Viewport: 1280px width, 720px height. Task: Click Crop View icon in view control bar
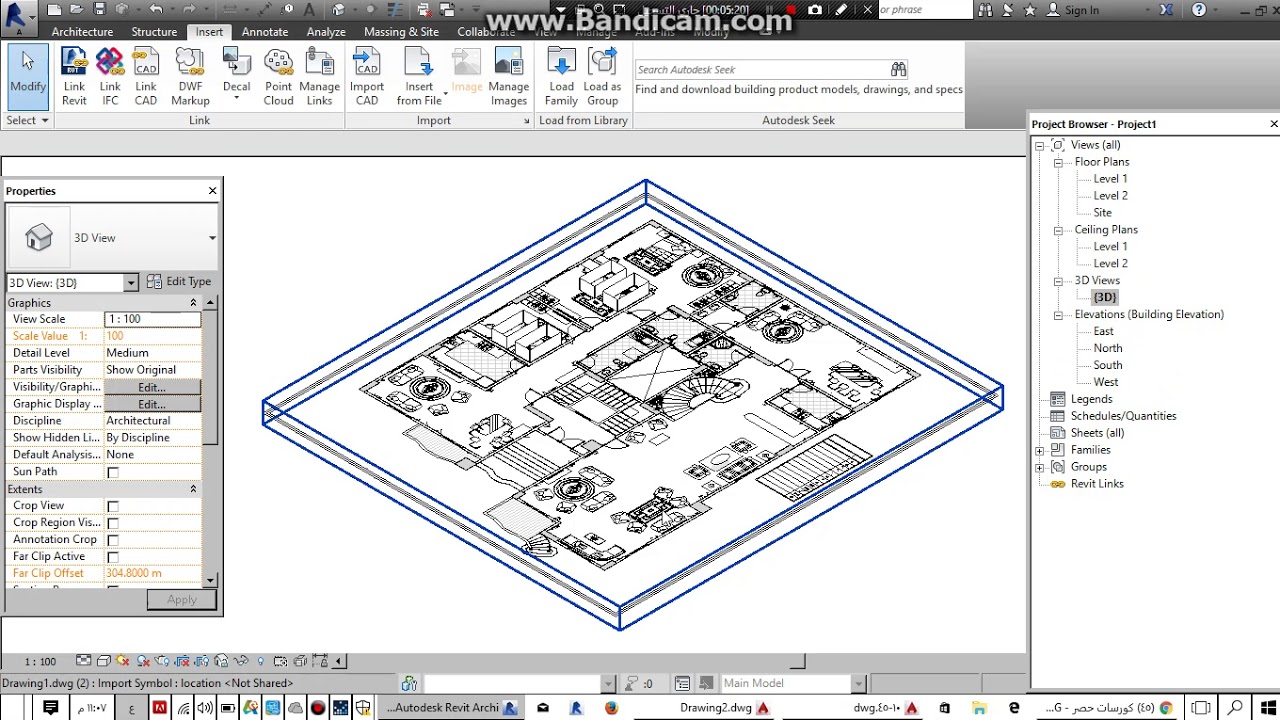tap(182, 661)
